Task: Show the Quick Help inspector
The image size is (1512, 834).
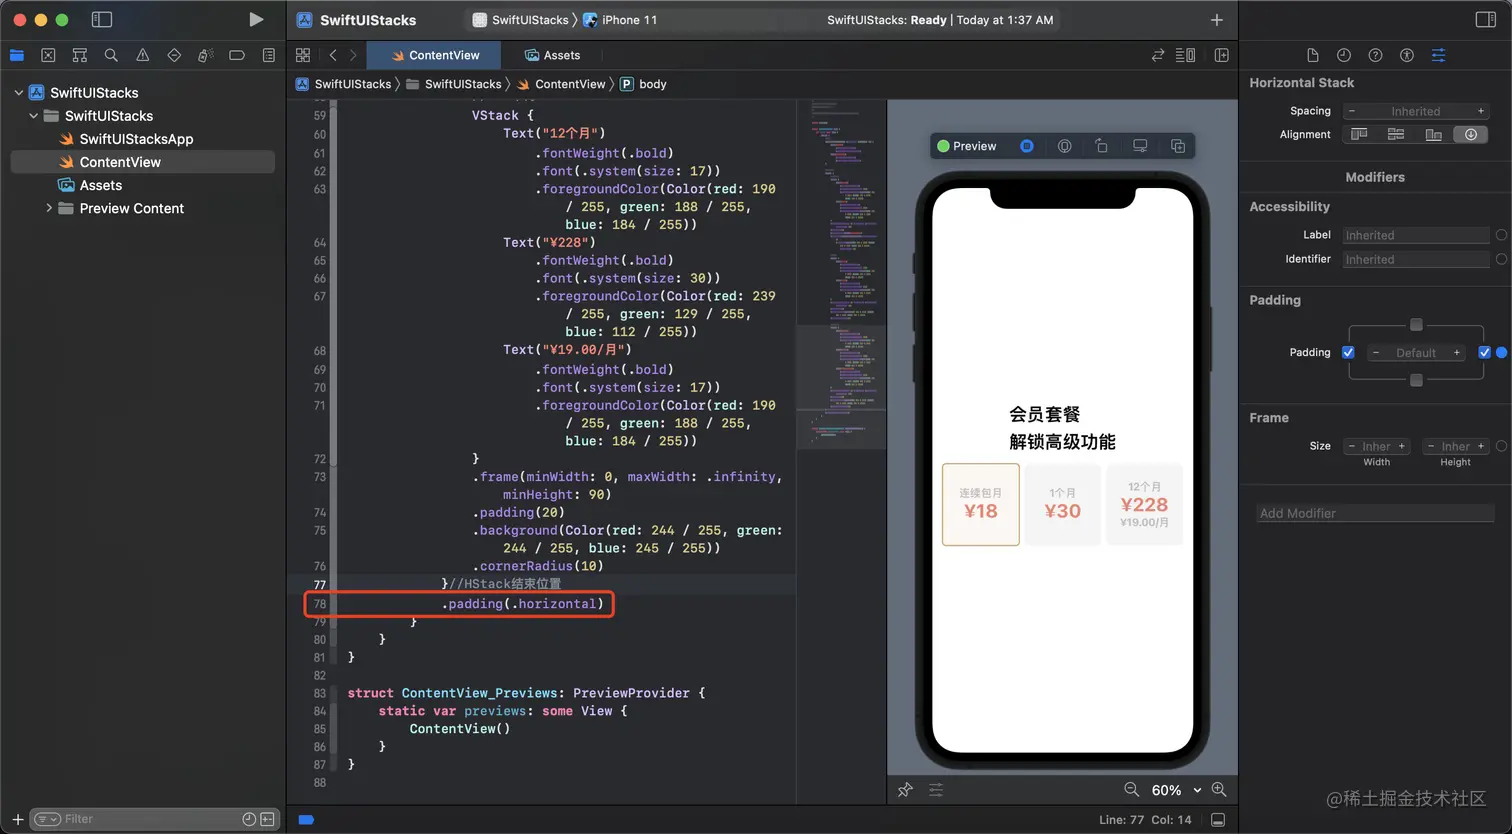Action: point(1375,55)
